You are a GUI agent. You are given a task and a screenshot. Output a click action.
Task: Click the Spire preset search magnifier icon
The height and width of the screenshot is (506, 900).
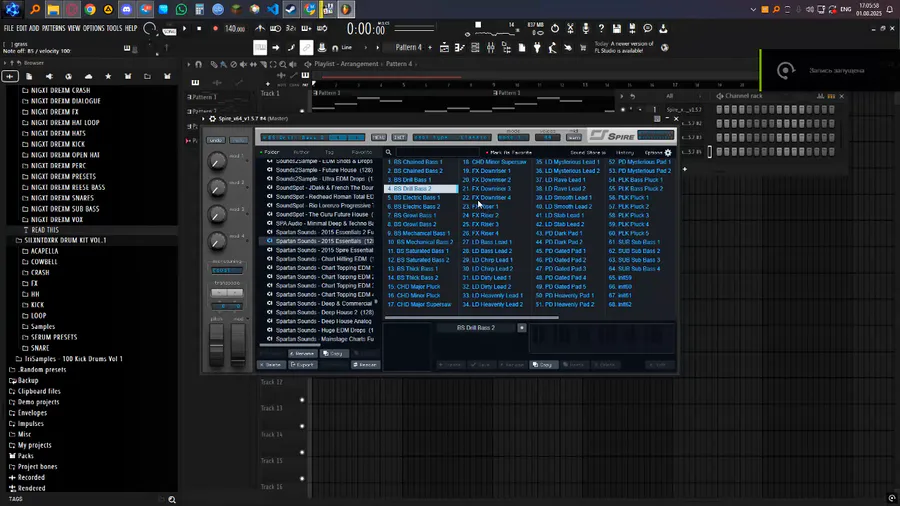click(x=389, y=153)
